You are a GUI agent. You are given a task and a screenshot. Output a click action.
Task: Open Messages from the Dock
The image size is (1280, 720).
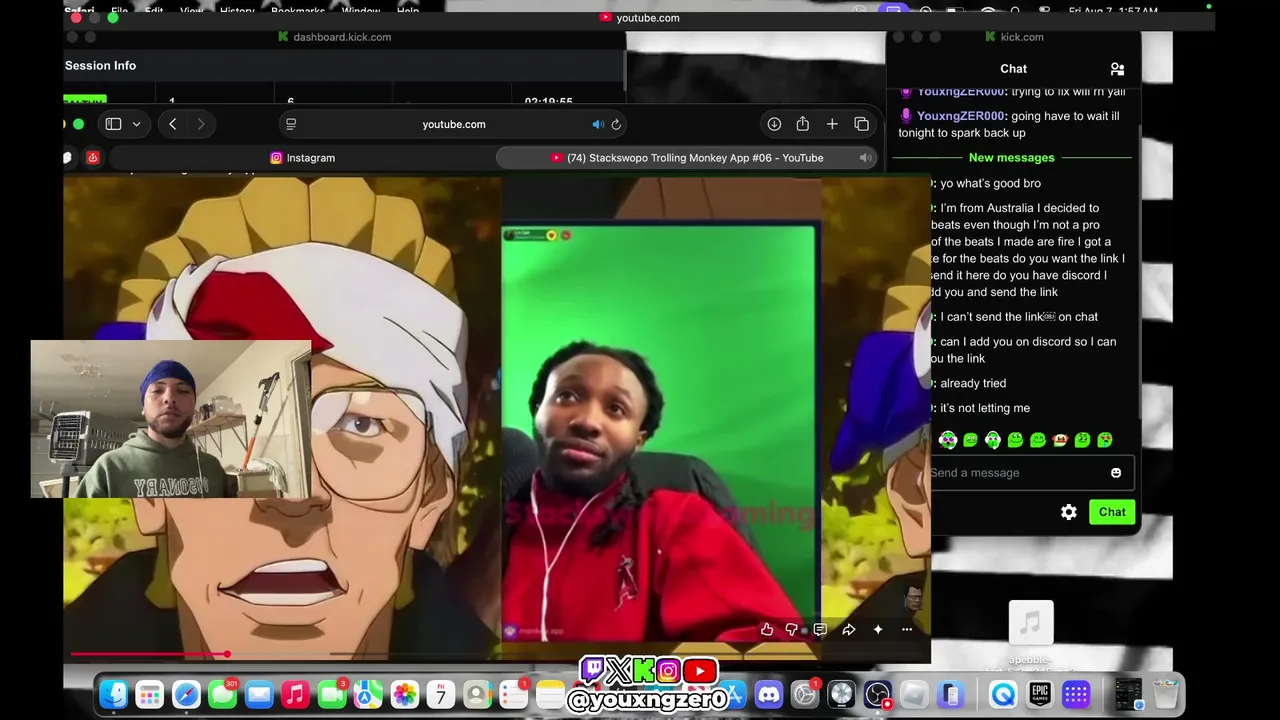pos(222,694)
